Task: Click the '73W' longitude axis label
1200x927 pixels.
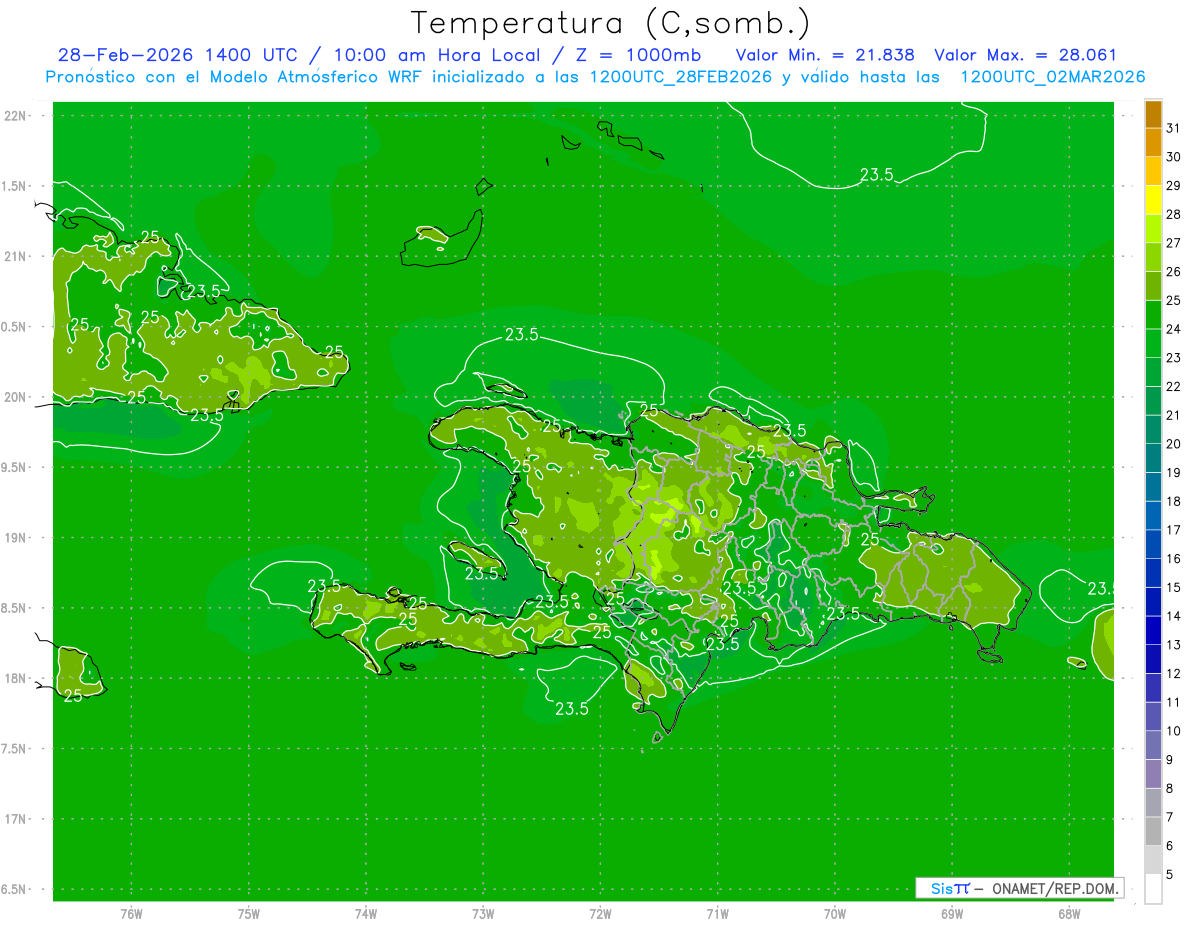Action: 483,913
